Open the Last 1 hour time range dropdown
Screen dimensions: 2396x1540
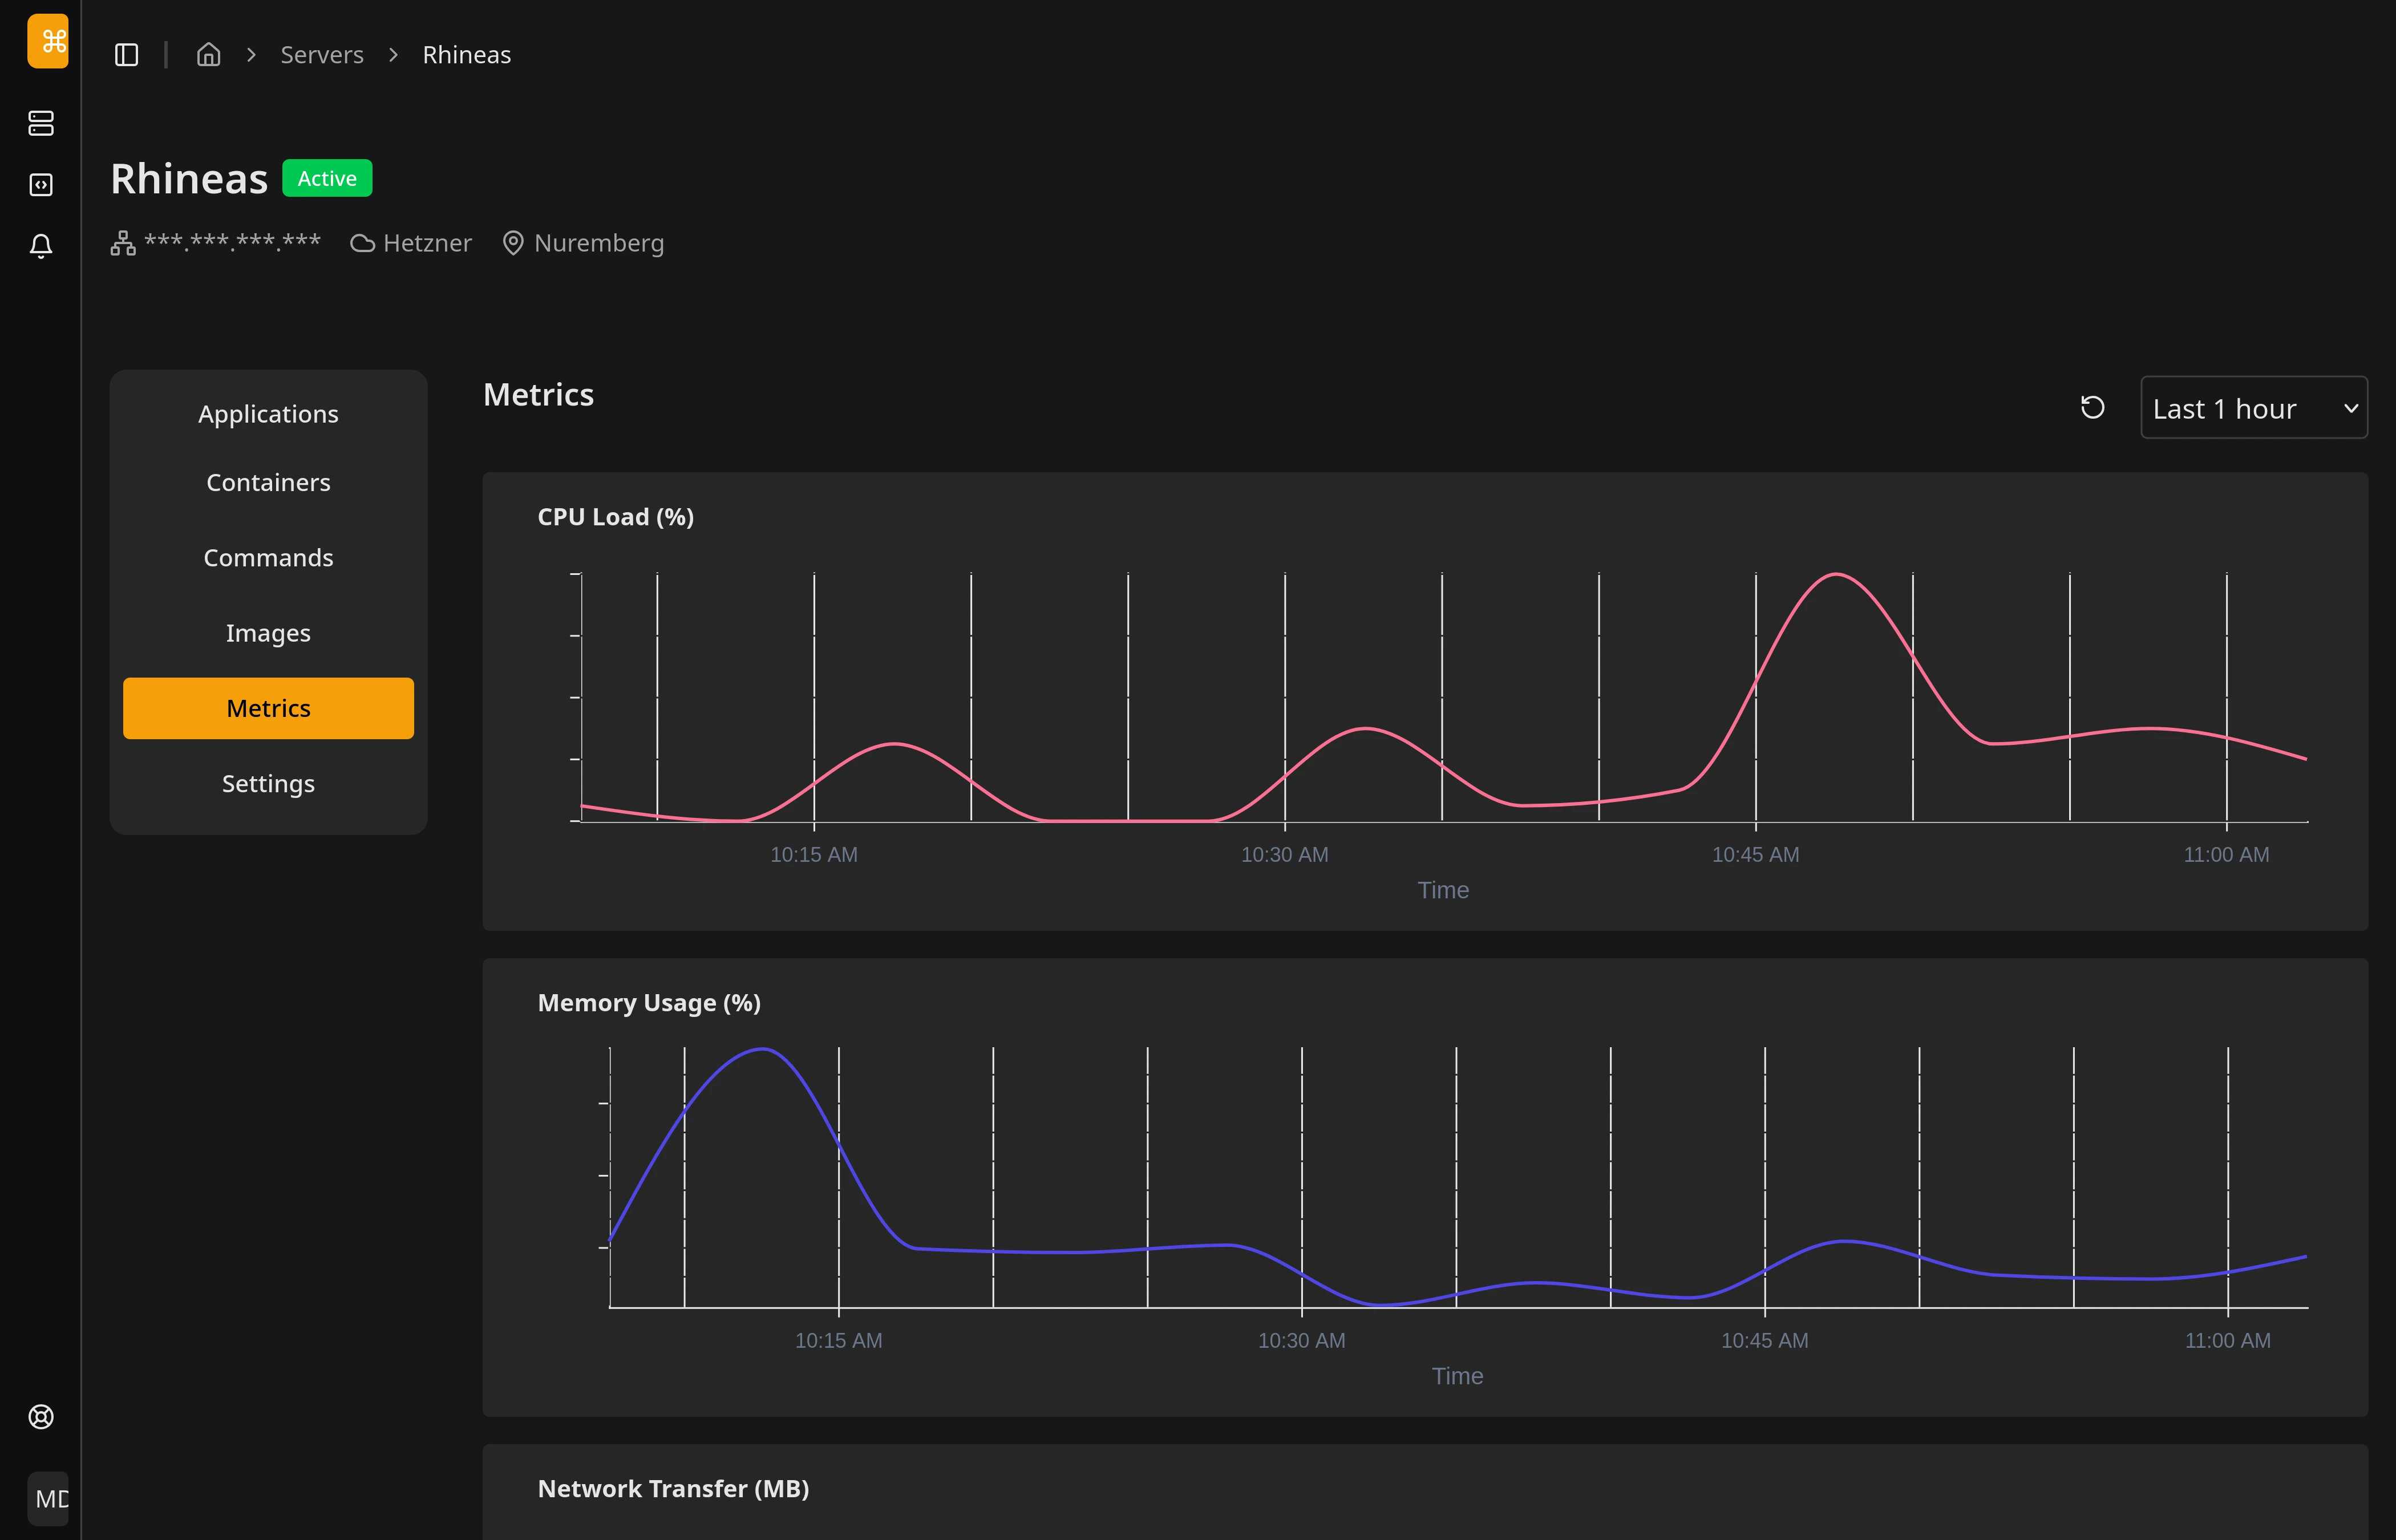point(2253,407)
